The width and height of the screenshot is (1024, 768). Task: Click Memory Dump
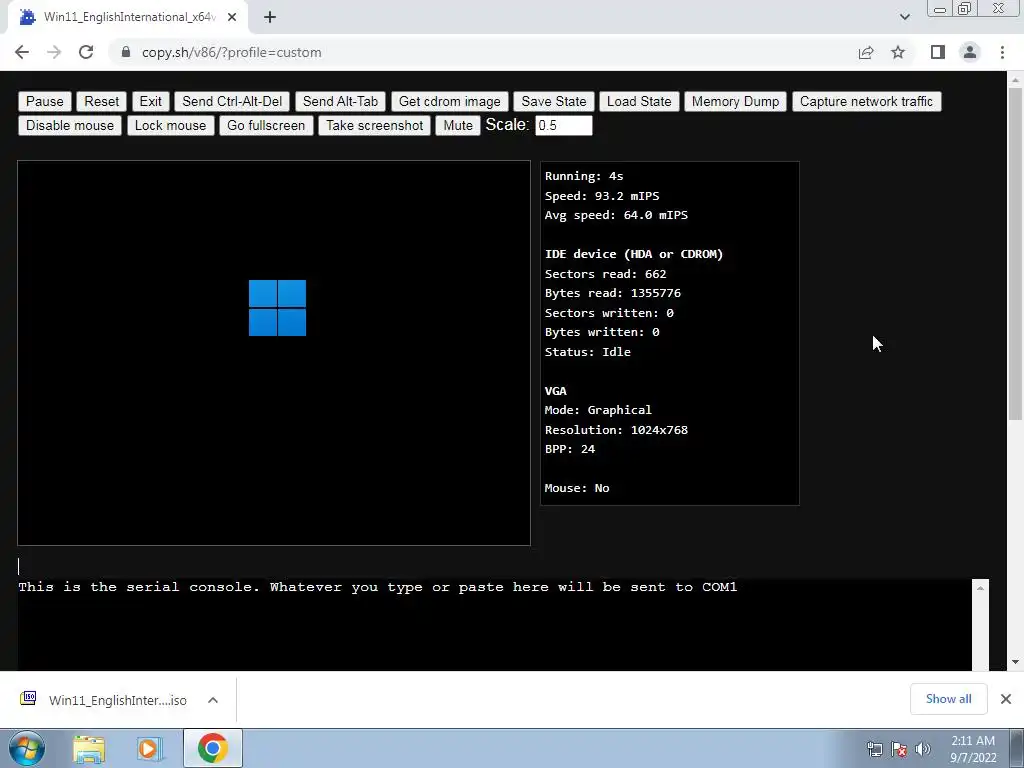(735, 101)
